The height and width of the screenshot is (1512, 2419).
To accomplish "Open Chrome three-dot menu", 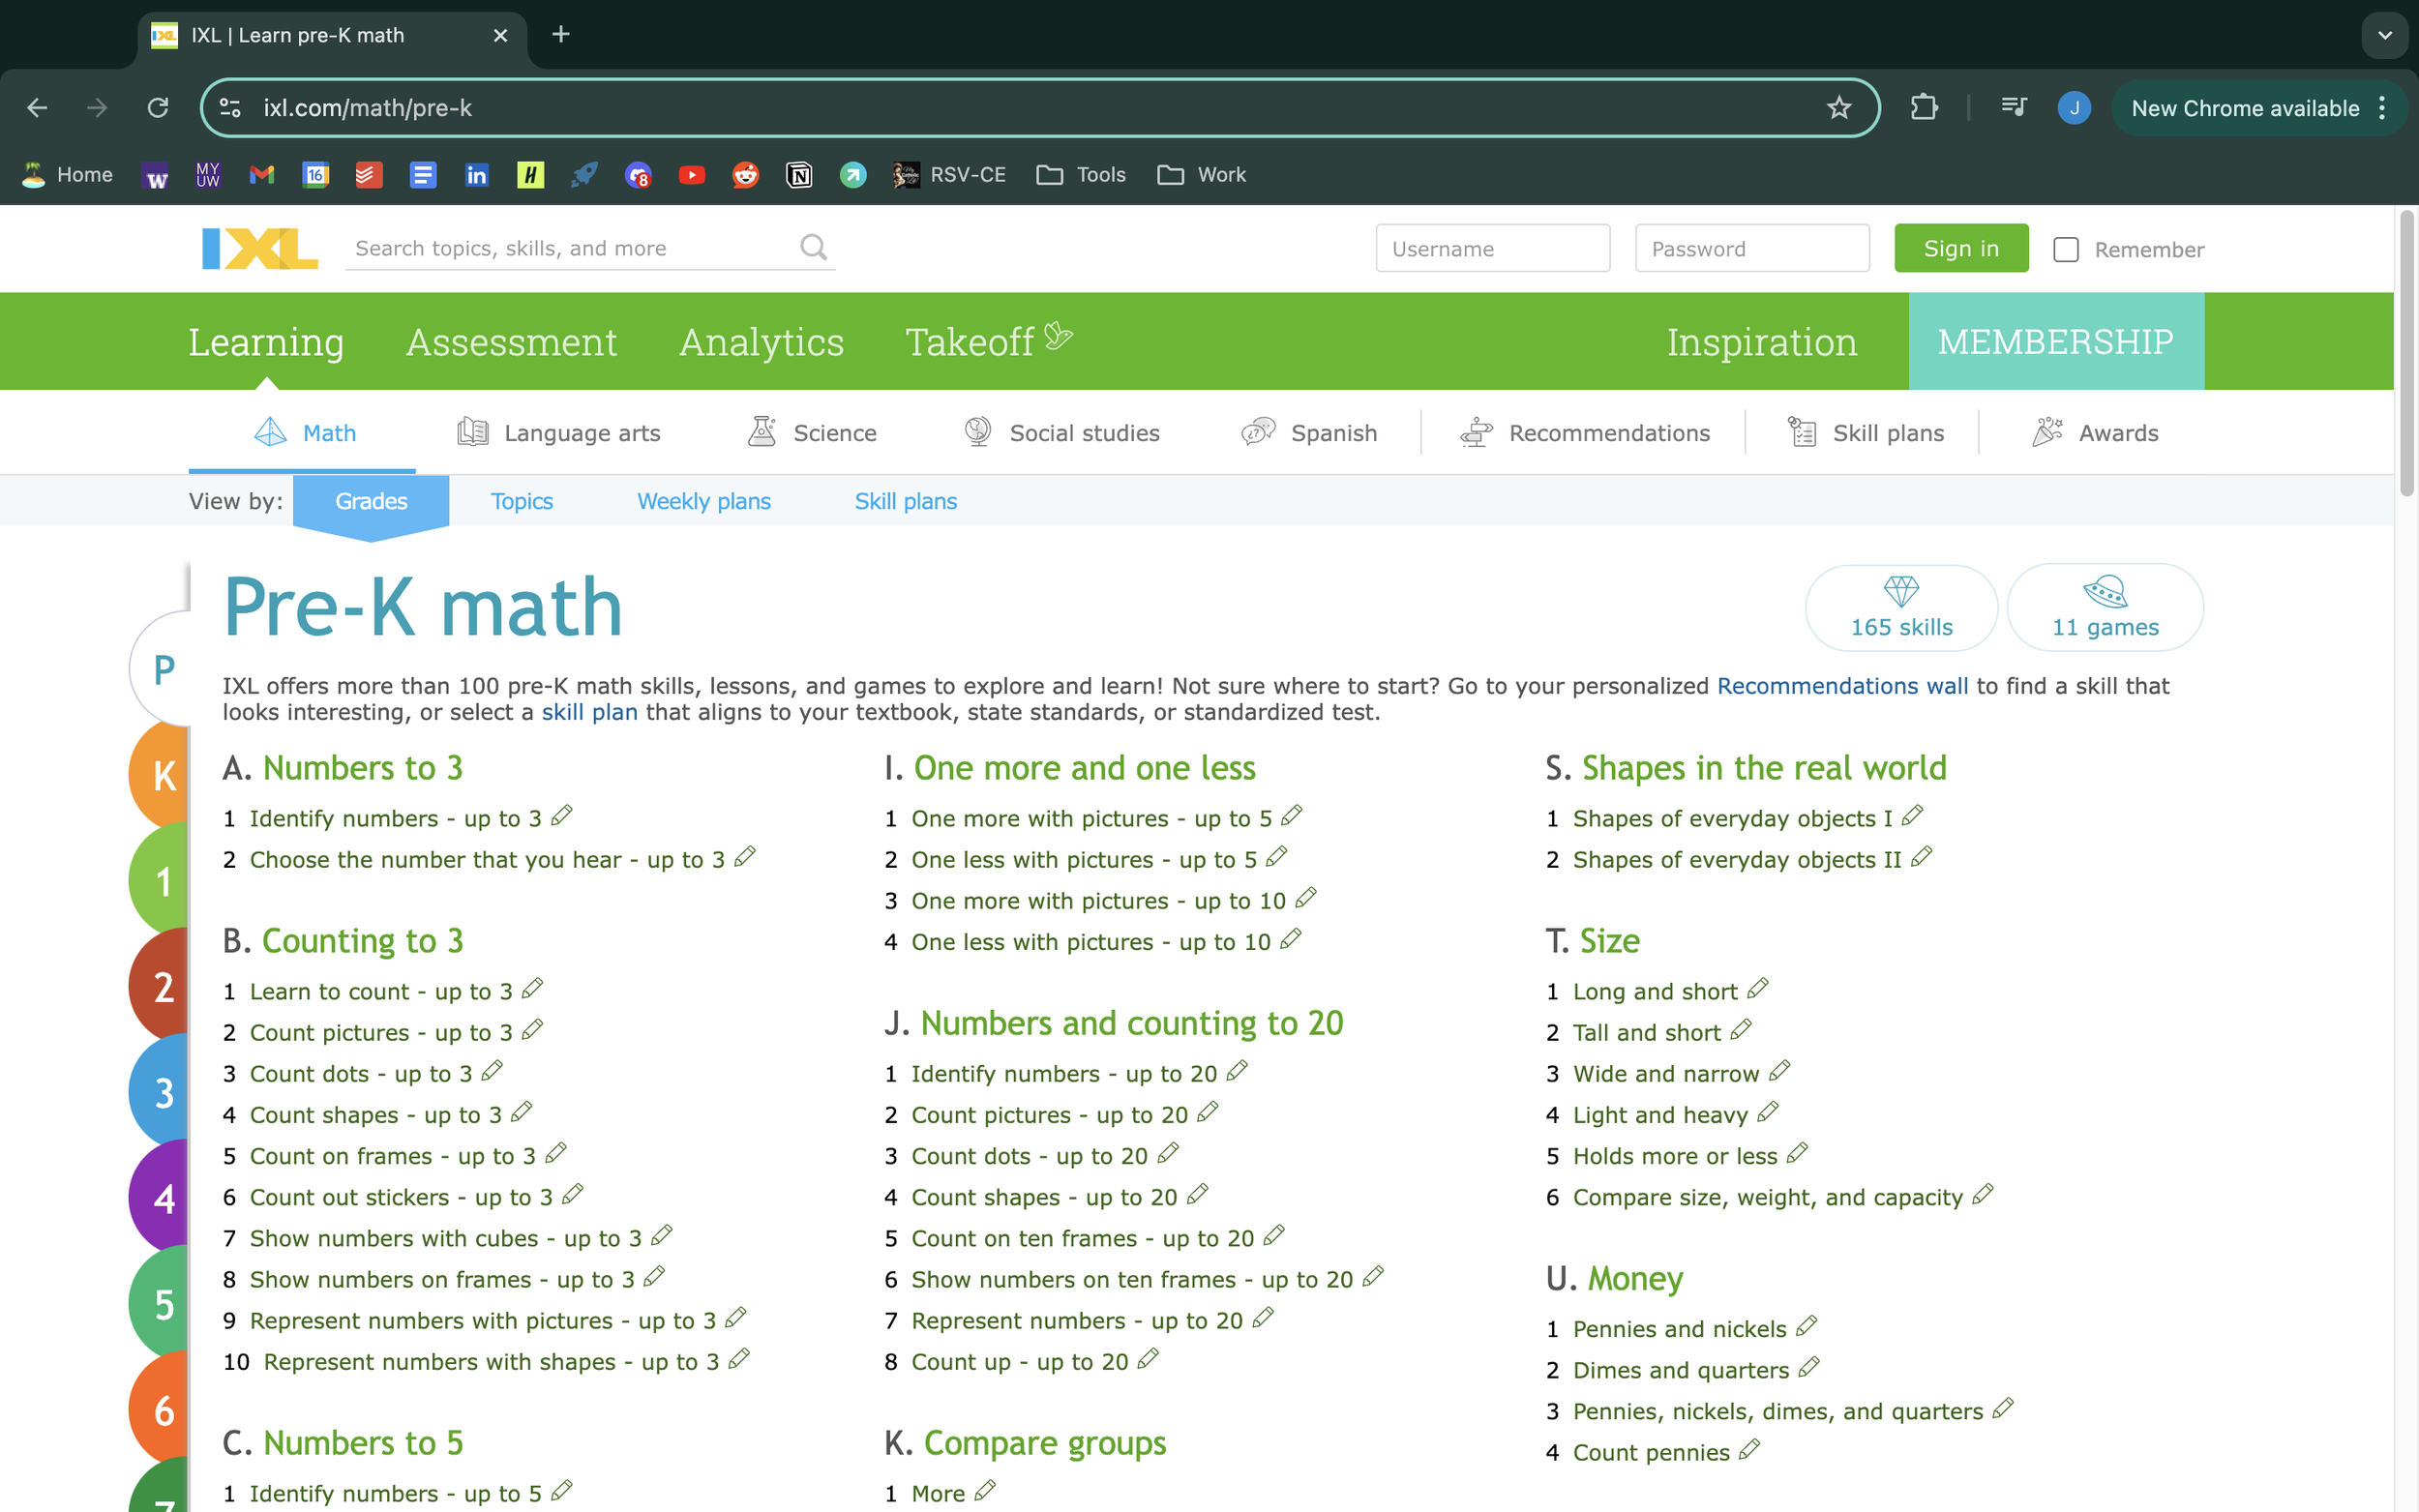I will 2382,108.
